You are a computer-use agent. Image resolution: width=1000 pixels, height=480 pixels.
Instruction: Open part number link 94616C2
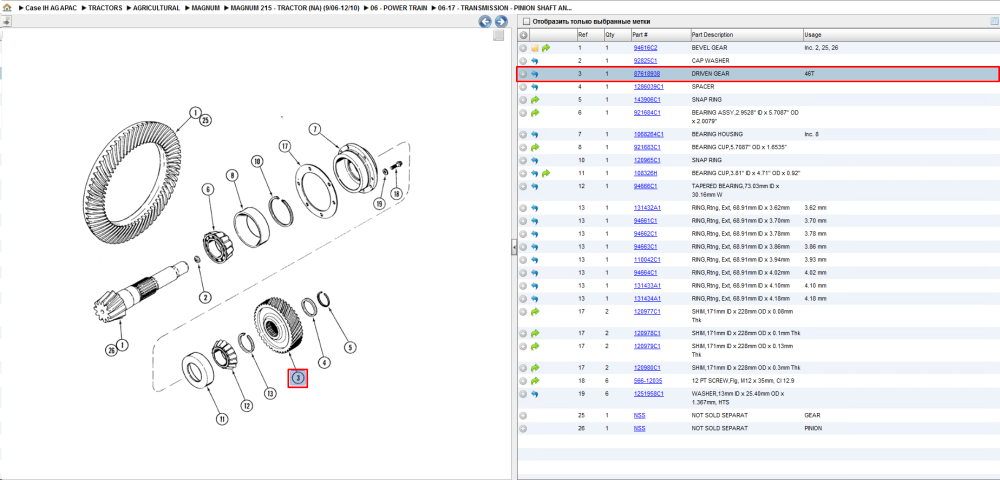(645, 48)
